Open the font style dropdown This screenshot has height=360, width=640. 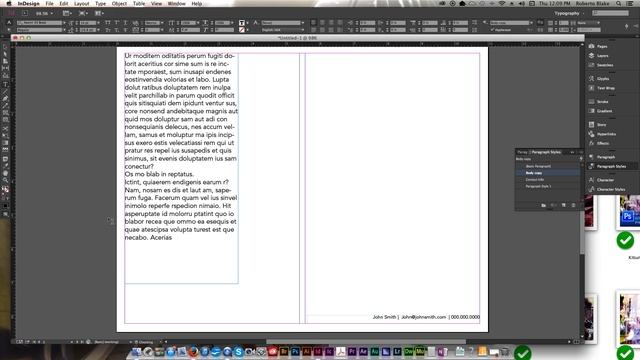coord(64,30)
